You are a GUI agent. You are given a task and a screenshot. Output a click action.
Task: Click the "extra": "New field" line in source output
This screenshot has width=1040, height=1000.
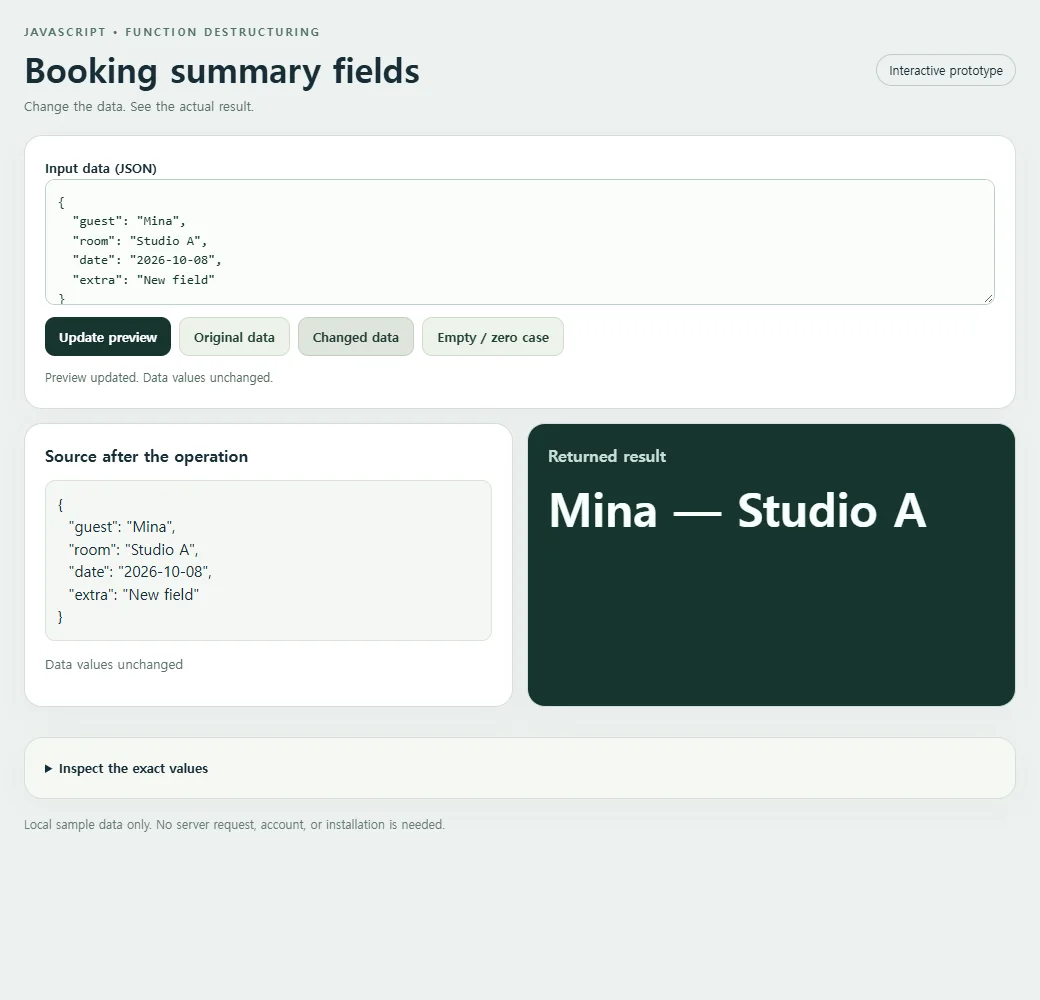tap(133, 595)
